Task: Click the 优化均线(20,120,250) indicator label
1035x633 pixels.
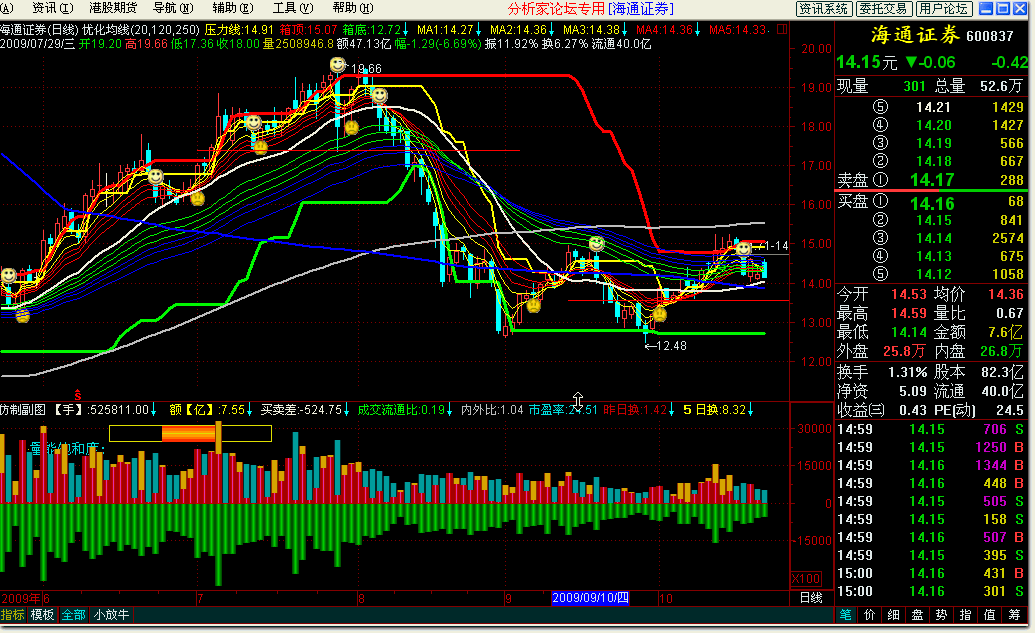Action: [x=141, y=30]
